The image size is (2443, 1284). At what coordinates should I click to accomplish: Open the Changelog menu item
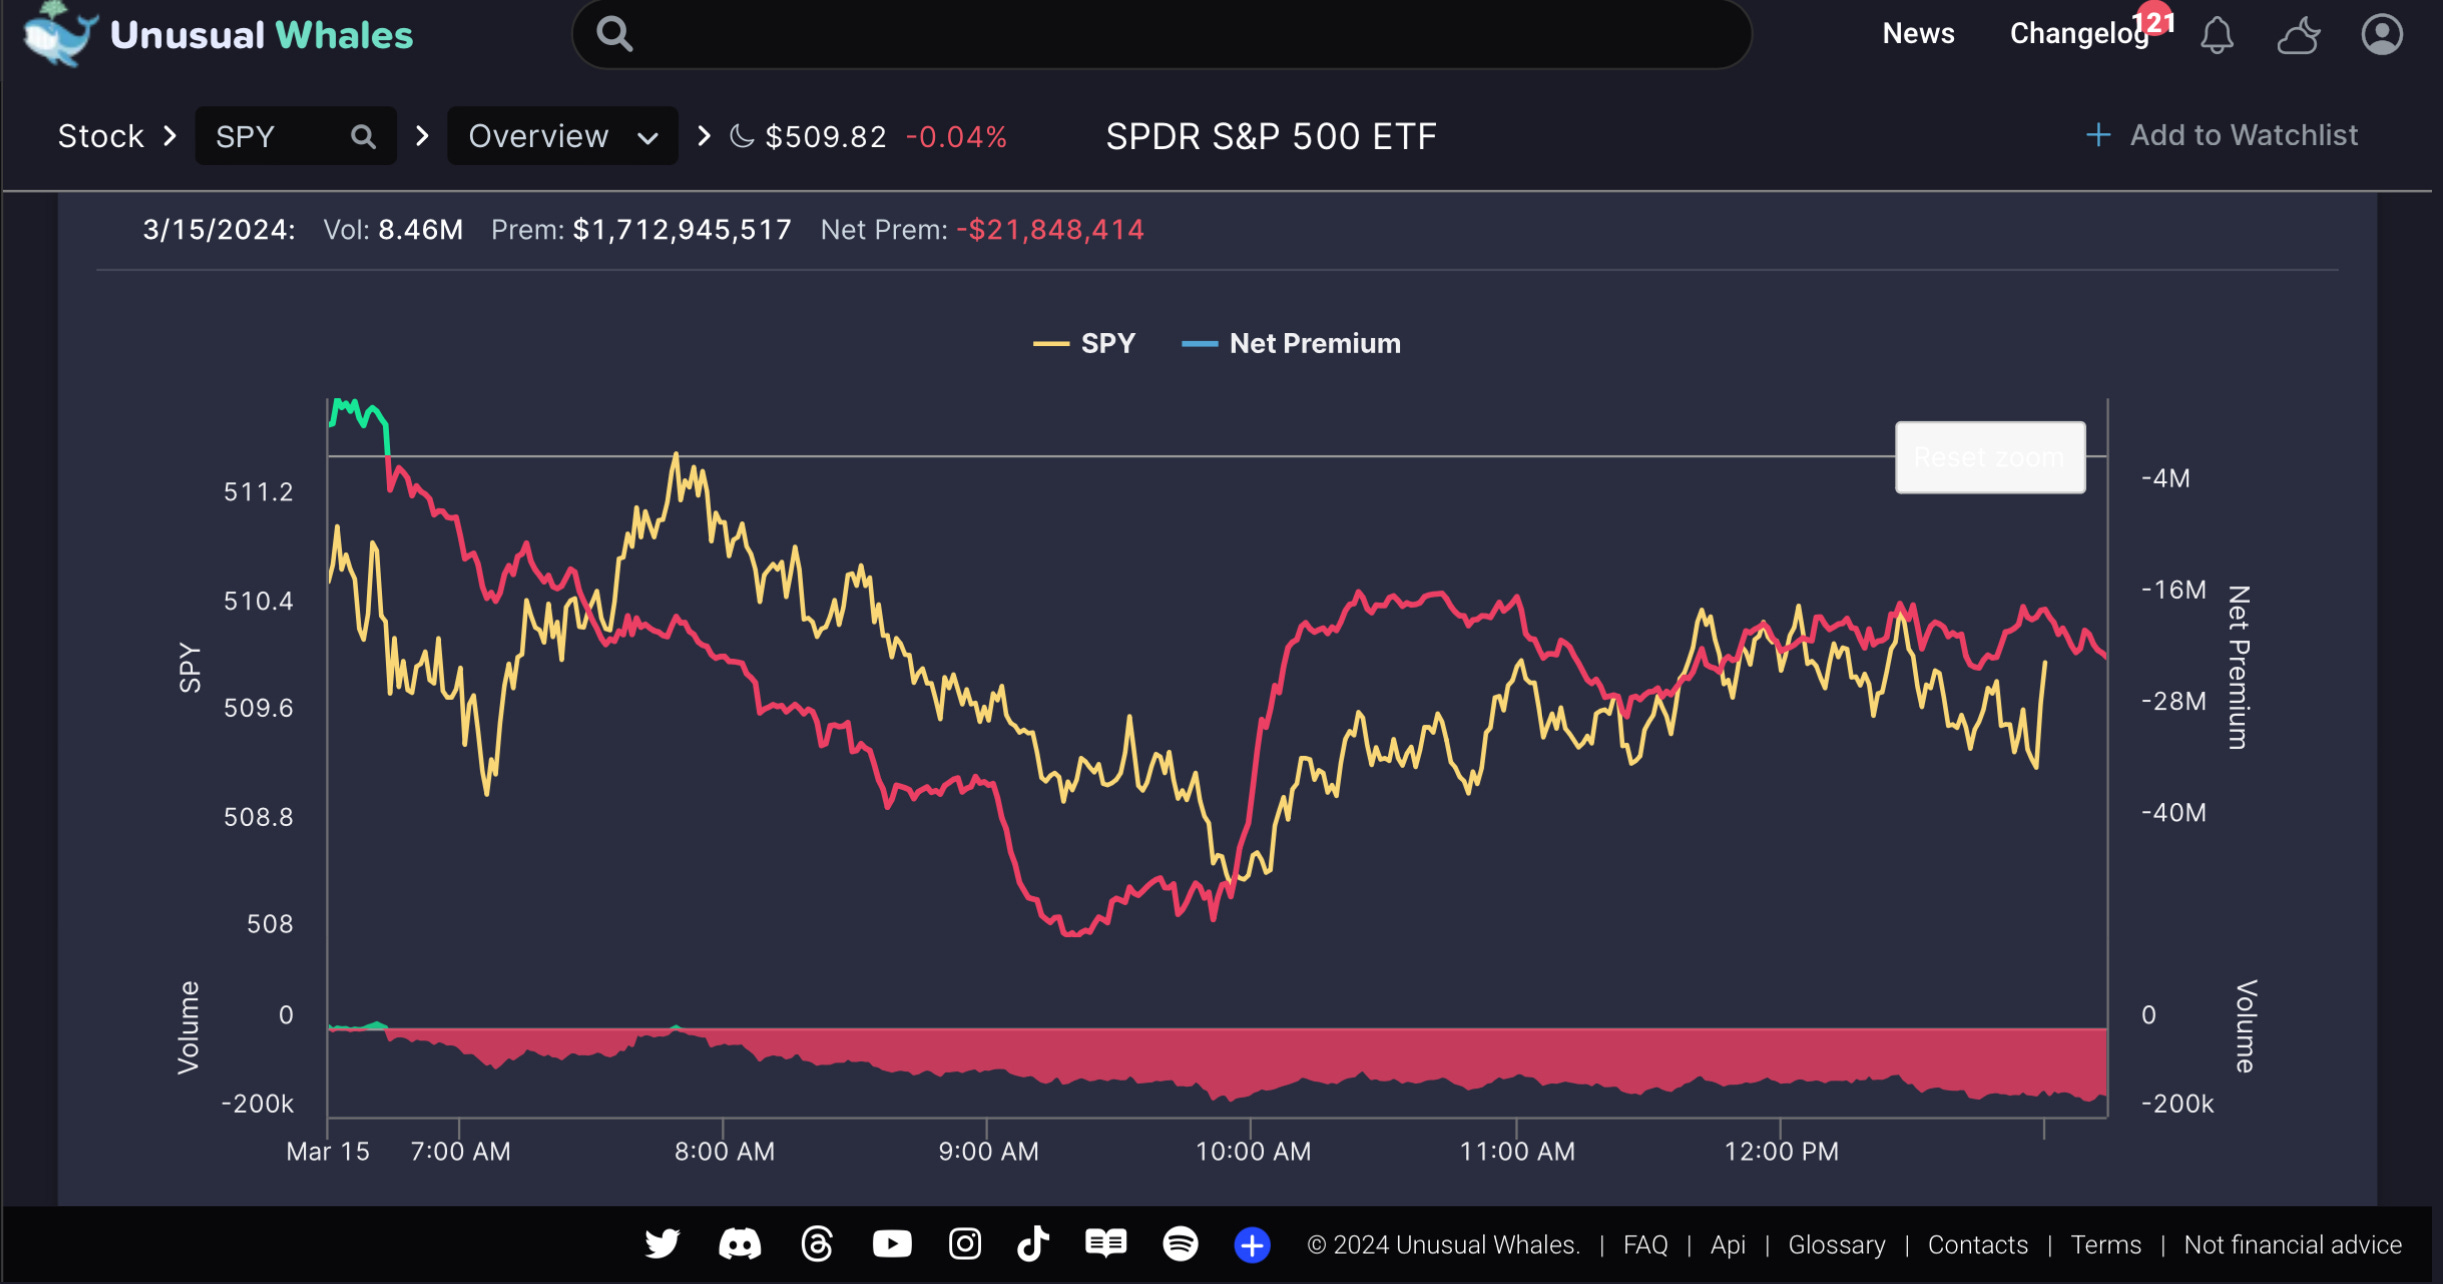click(2078, 34)
